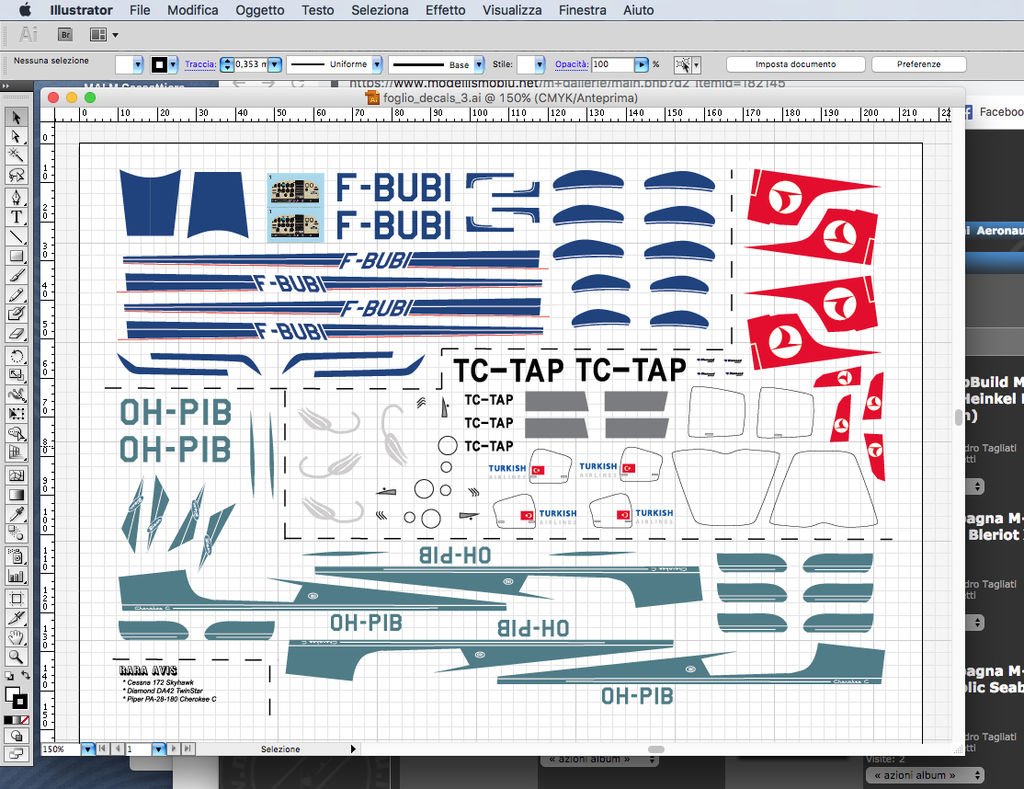Change the screen mode
Image resolution: width=1024 pixels, height=789 pixels.
(16, 753)
